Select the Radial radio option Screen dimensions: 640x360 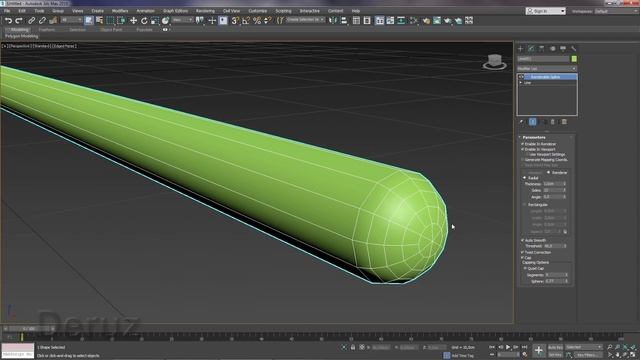pos(524,178)
